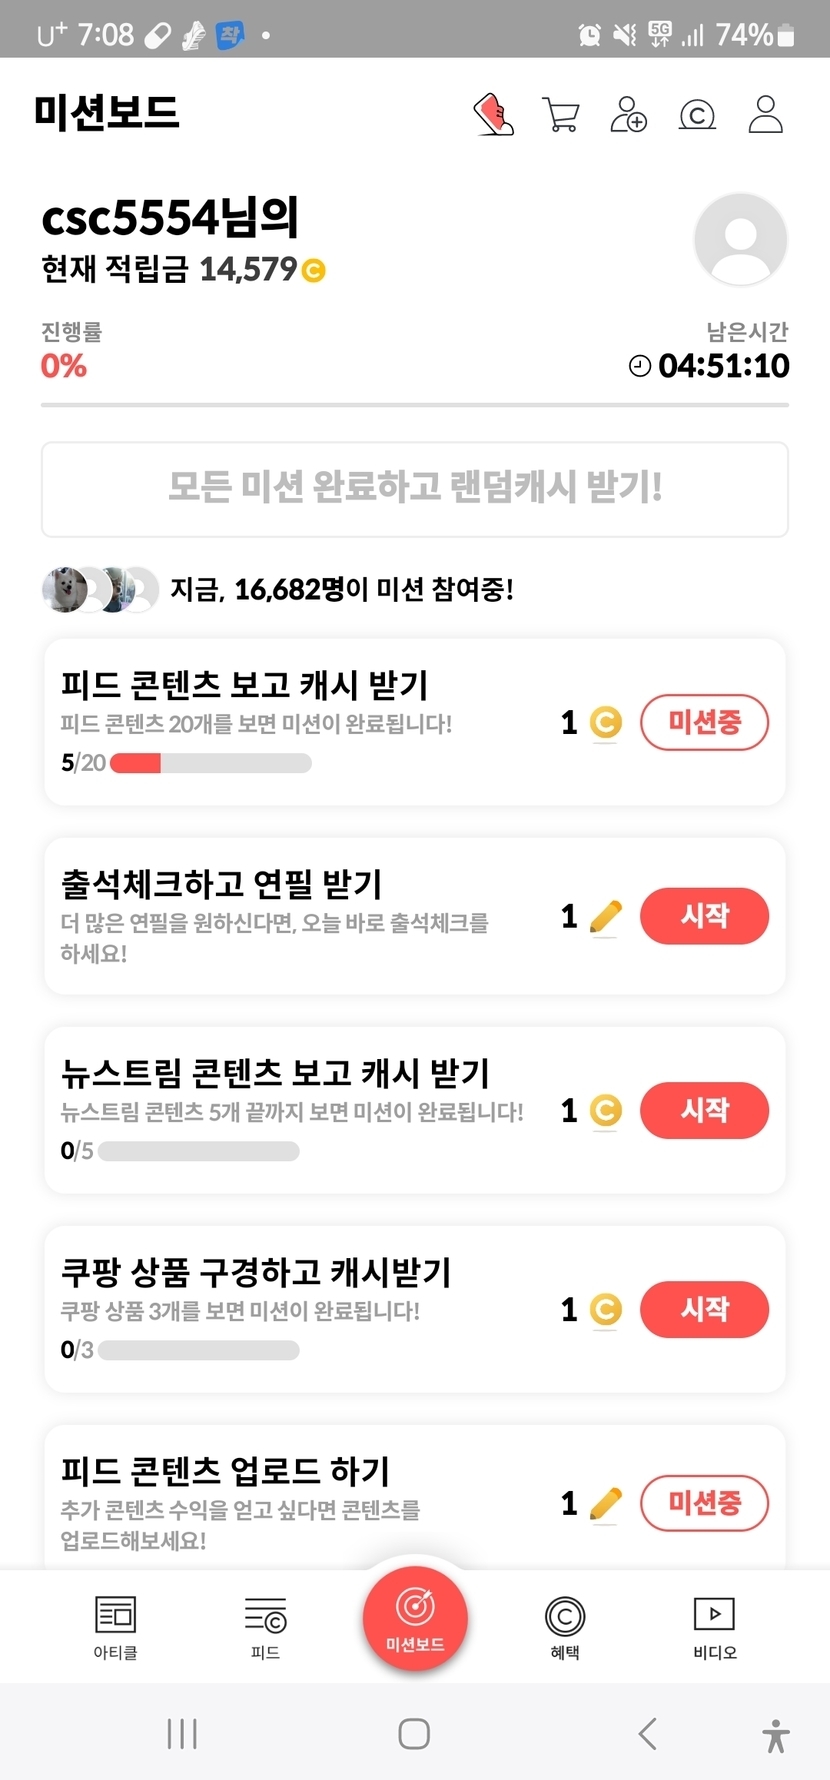Tap the 모든 미션 완료하고 랜덤캐시 받기 banner

coord(415,489)
